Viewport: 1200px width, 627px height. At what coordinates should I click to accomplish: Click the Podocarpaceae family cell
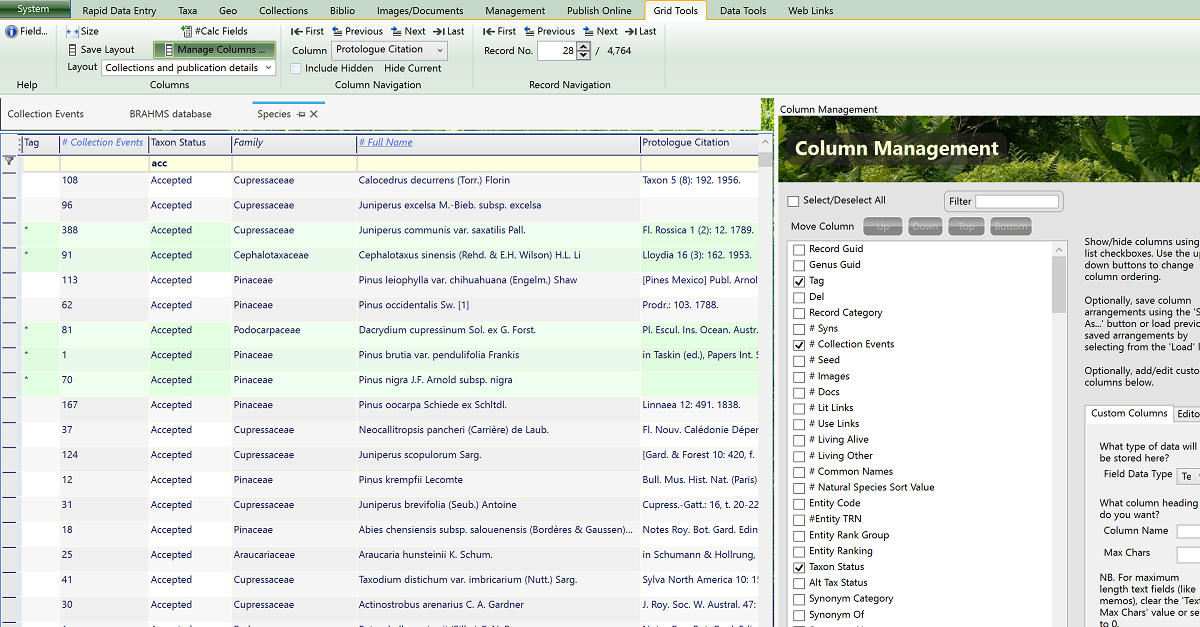(294, 330)
